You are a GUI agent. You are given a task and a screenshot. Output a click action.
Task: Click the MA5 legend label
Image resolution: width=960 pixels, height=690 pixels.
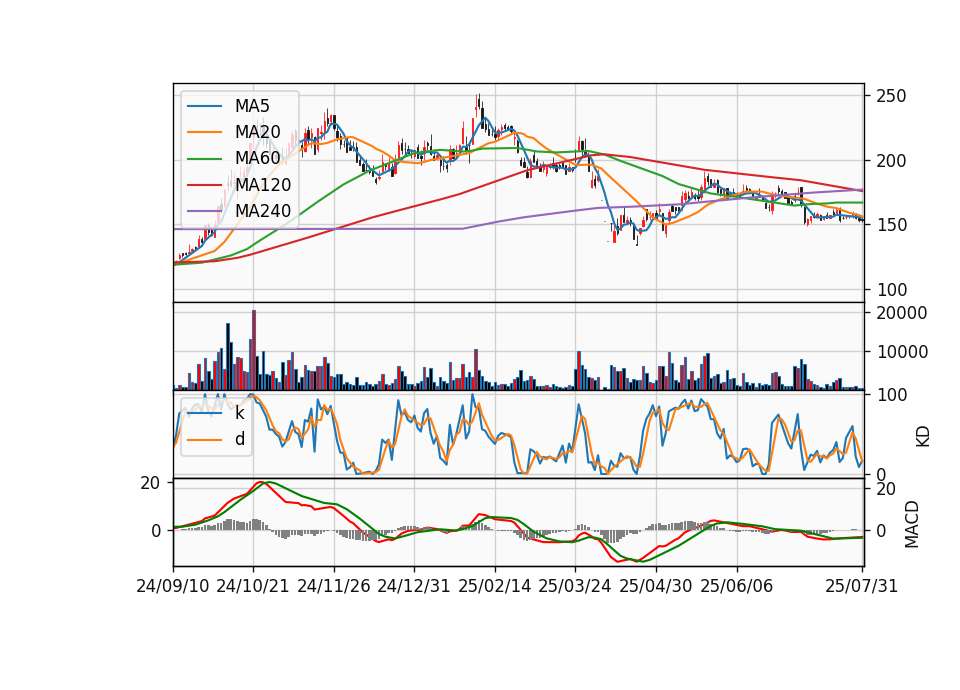252,106
